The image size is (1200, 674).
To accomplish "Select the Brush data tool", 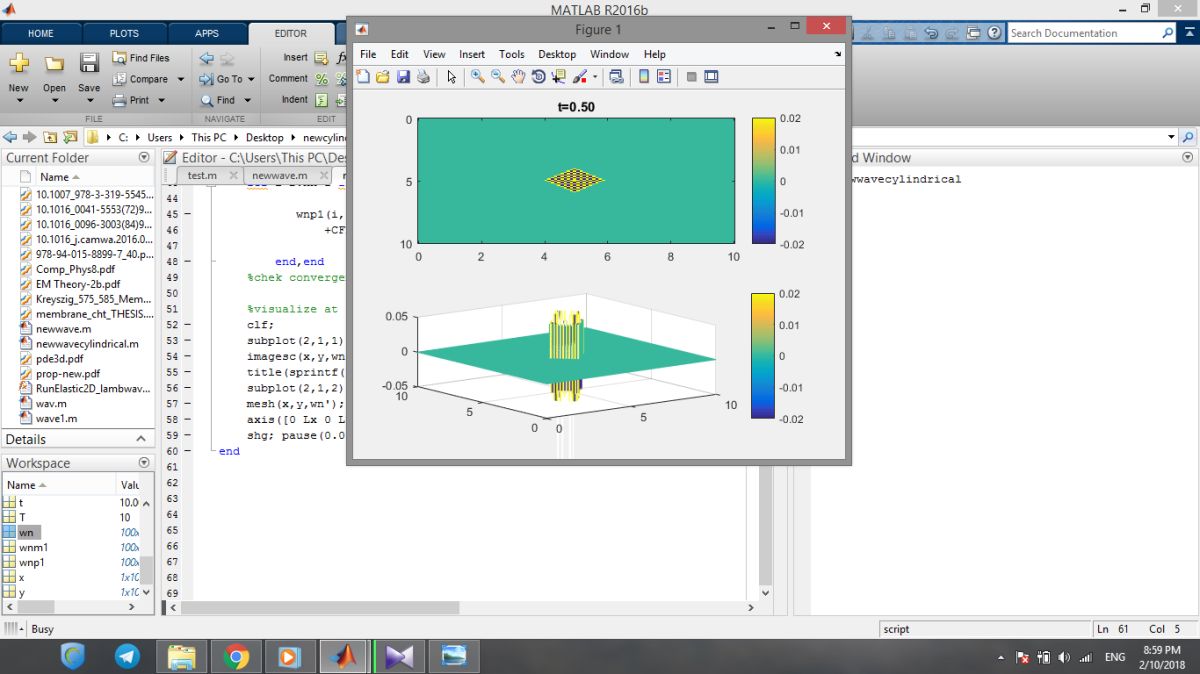I will pyautogui.click(x=579, y=77).
